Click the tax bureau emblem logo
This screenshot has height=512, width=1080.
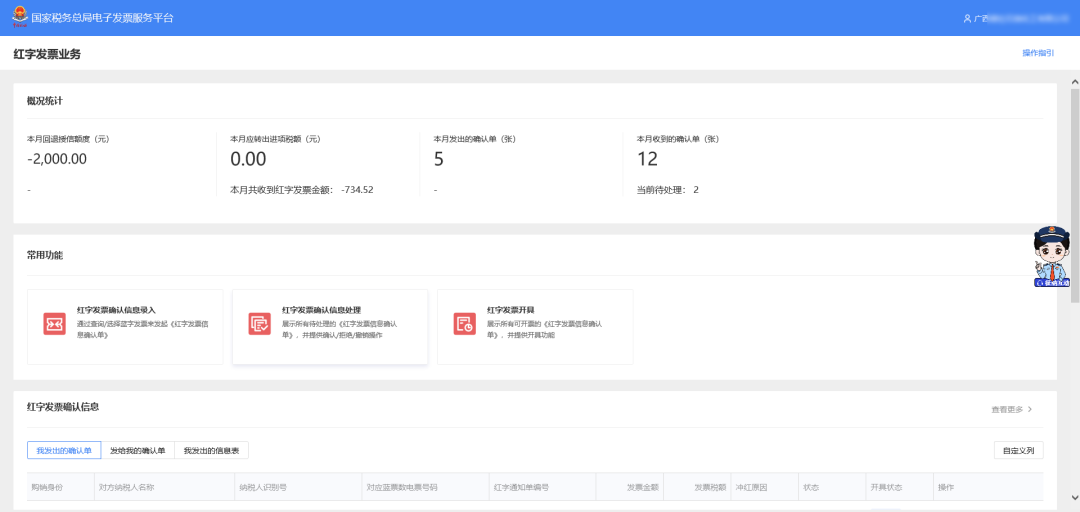coord(19,17)
